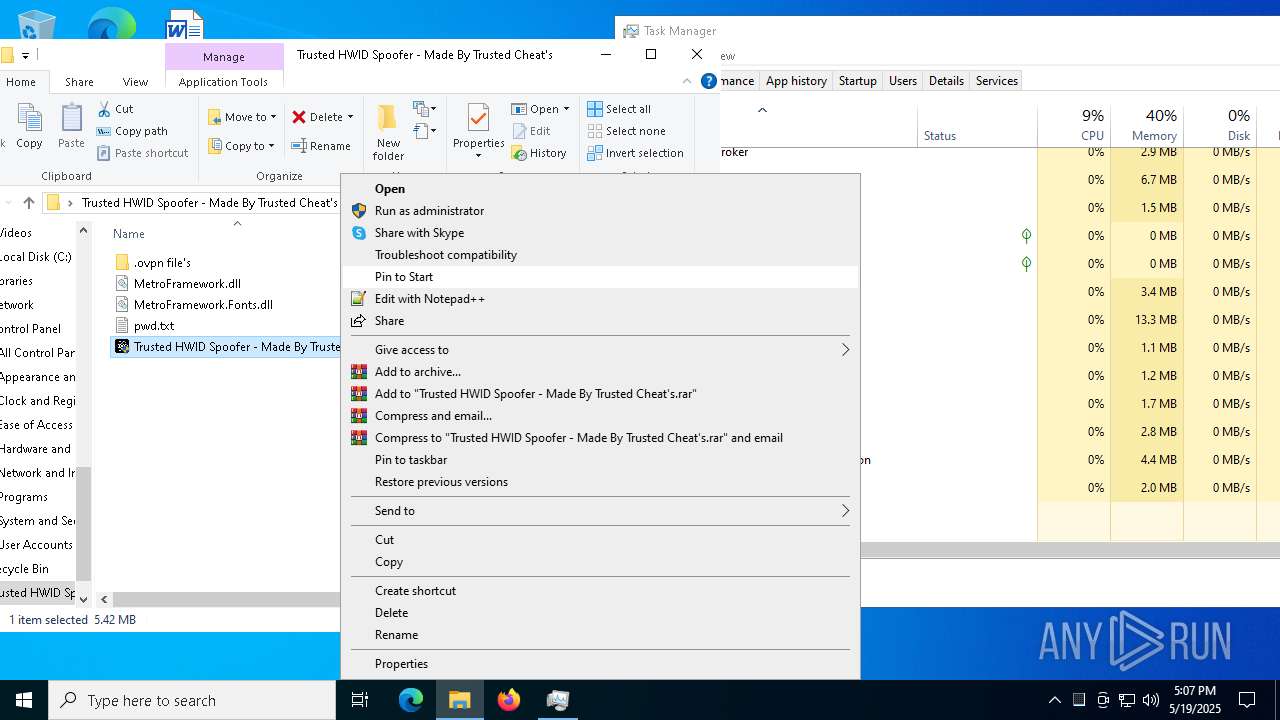Select Restore previous versions entry
The height and width of the screenshot is (720, 1280).
tap(600, 482)
